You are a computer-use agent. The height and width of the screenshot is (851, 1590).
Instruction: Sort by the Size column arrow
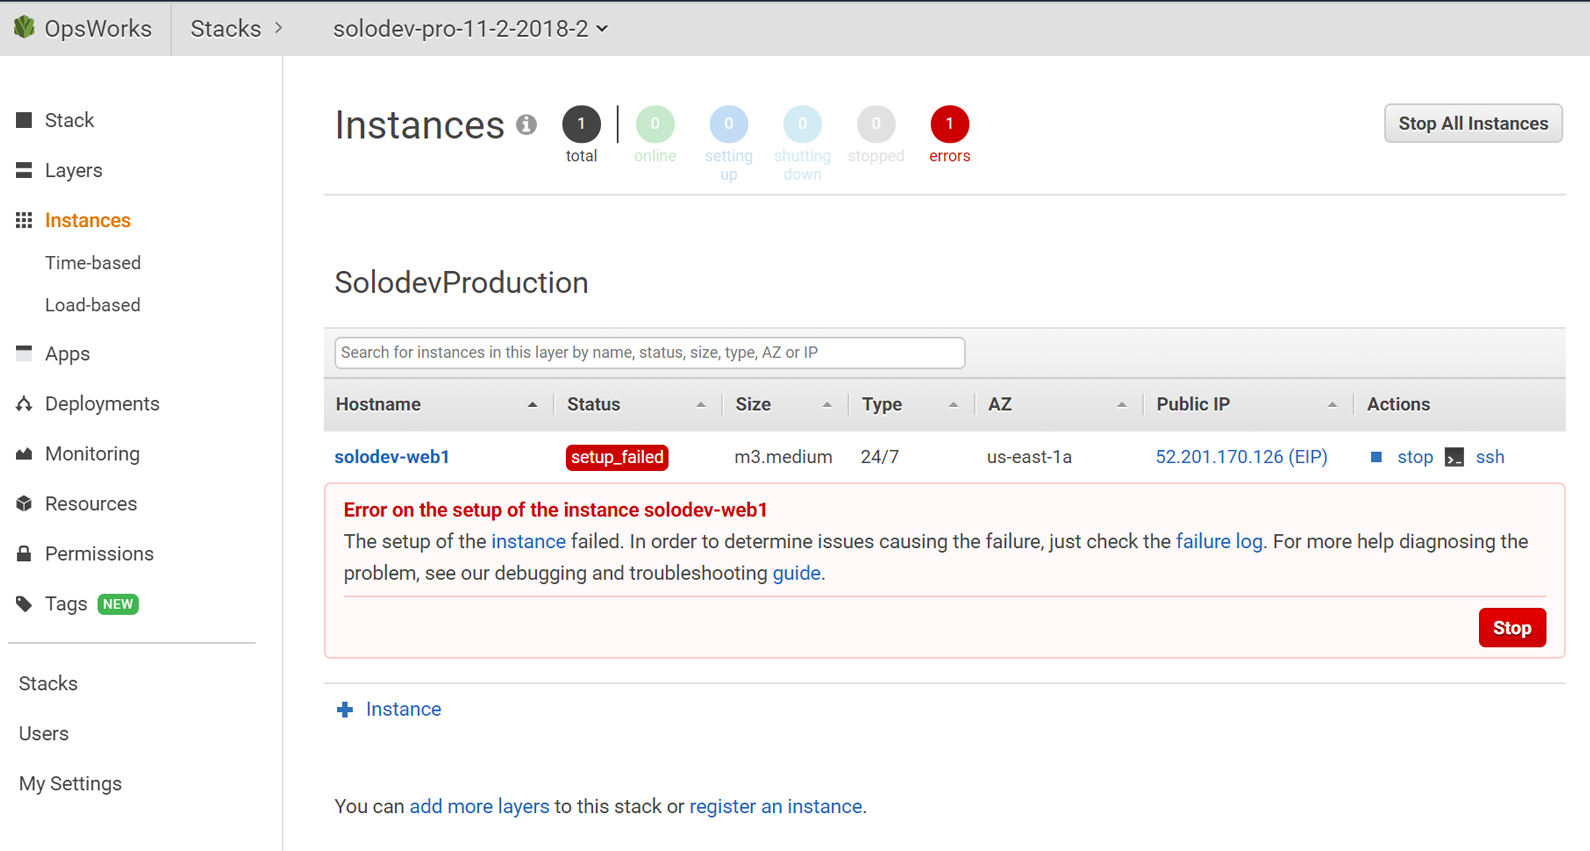[x=826, y=405]
